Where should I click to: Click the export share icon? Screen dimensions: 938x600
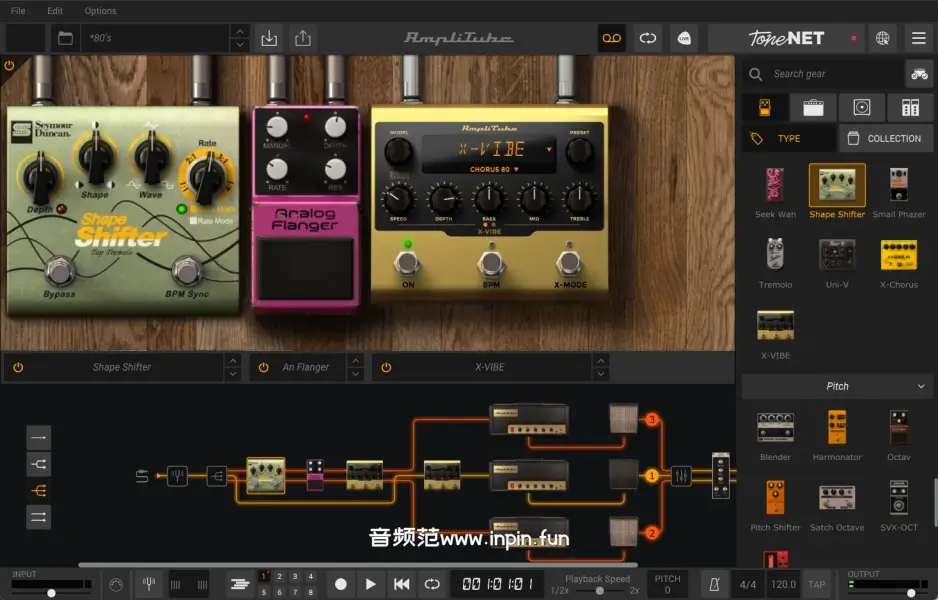click(x=303, y=38)
